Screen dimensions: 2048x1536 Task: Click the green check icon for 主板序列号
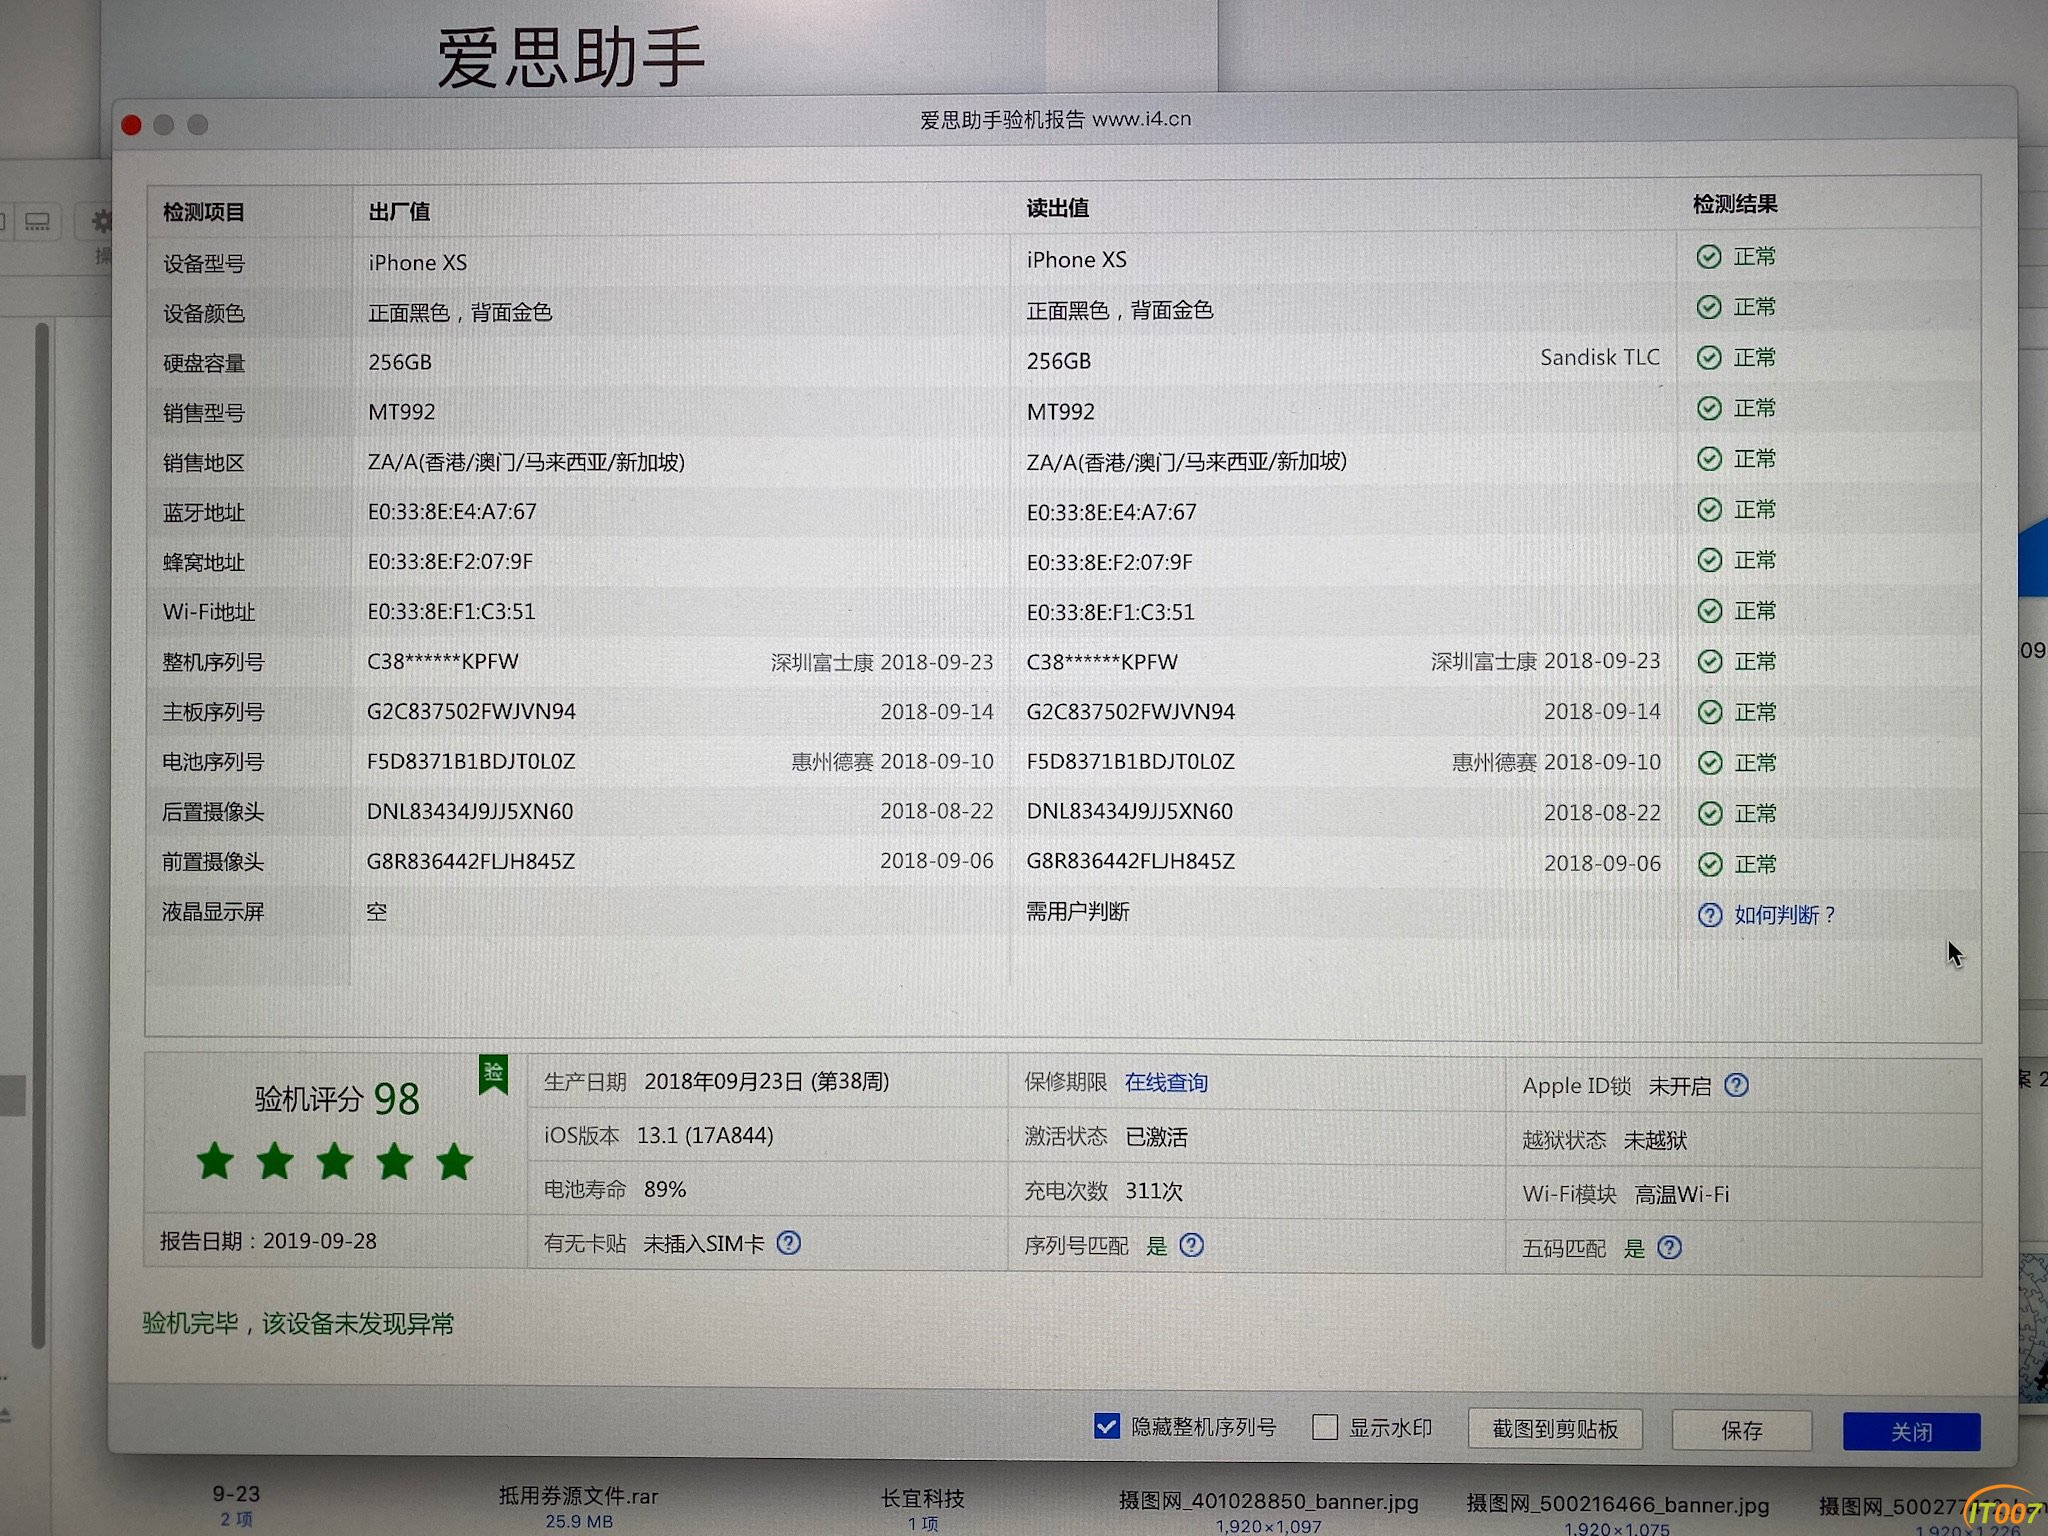[x=1710, y=712]
